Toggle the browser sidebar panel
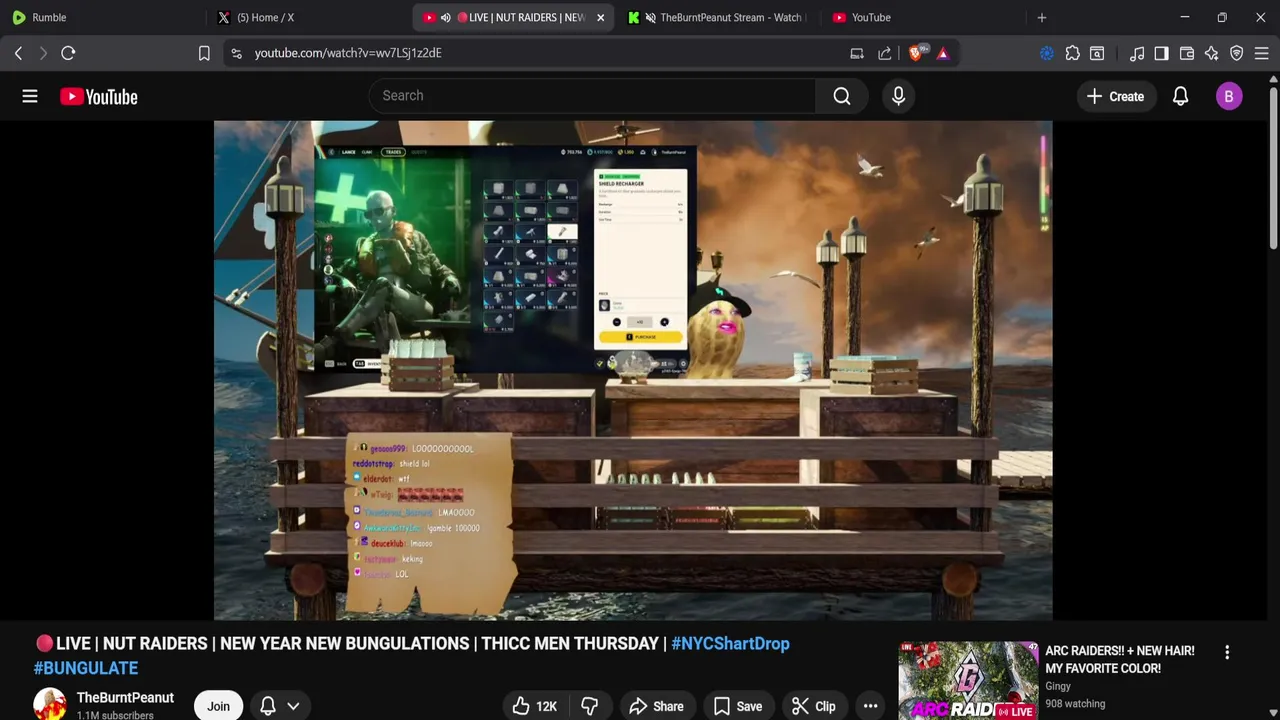 tap(1161, 53)
